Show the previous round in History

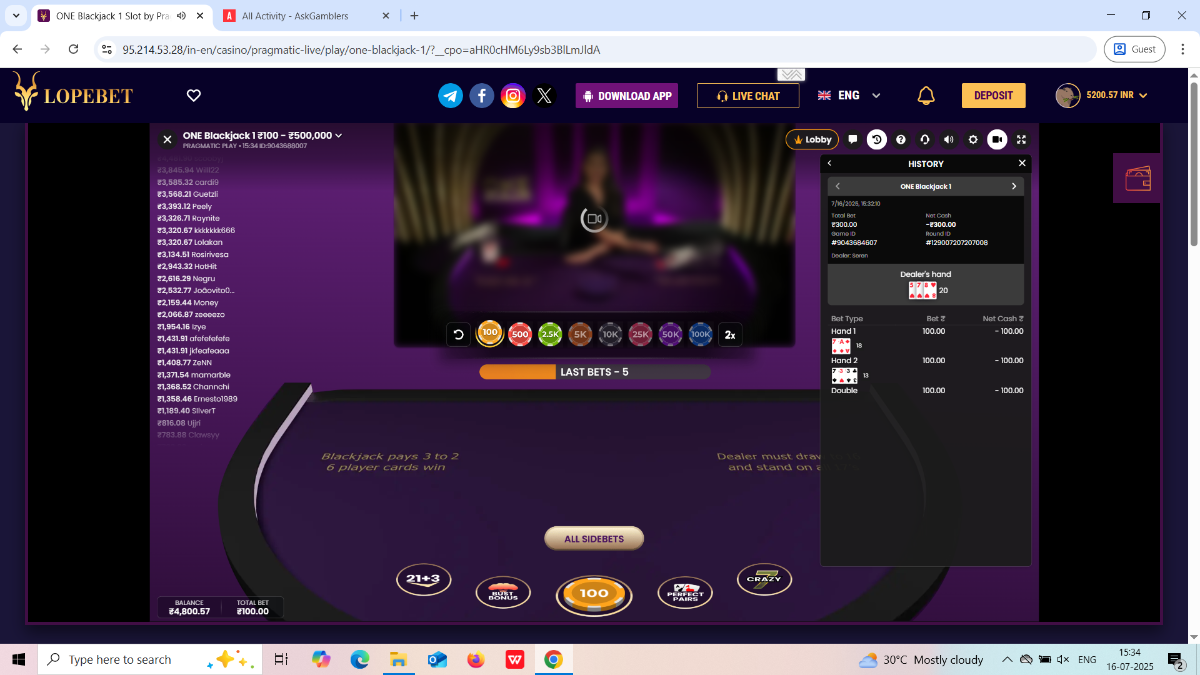click(x=837, y=186)
